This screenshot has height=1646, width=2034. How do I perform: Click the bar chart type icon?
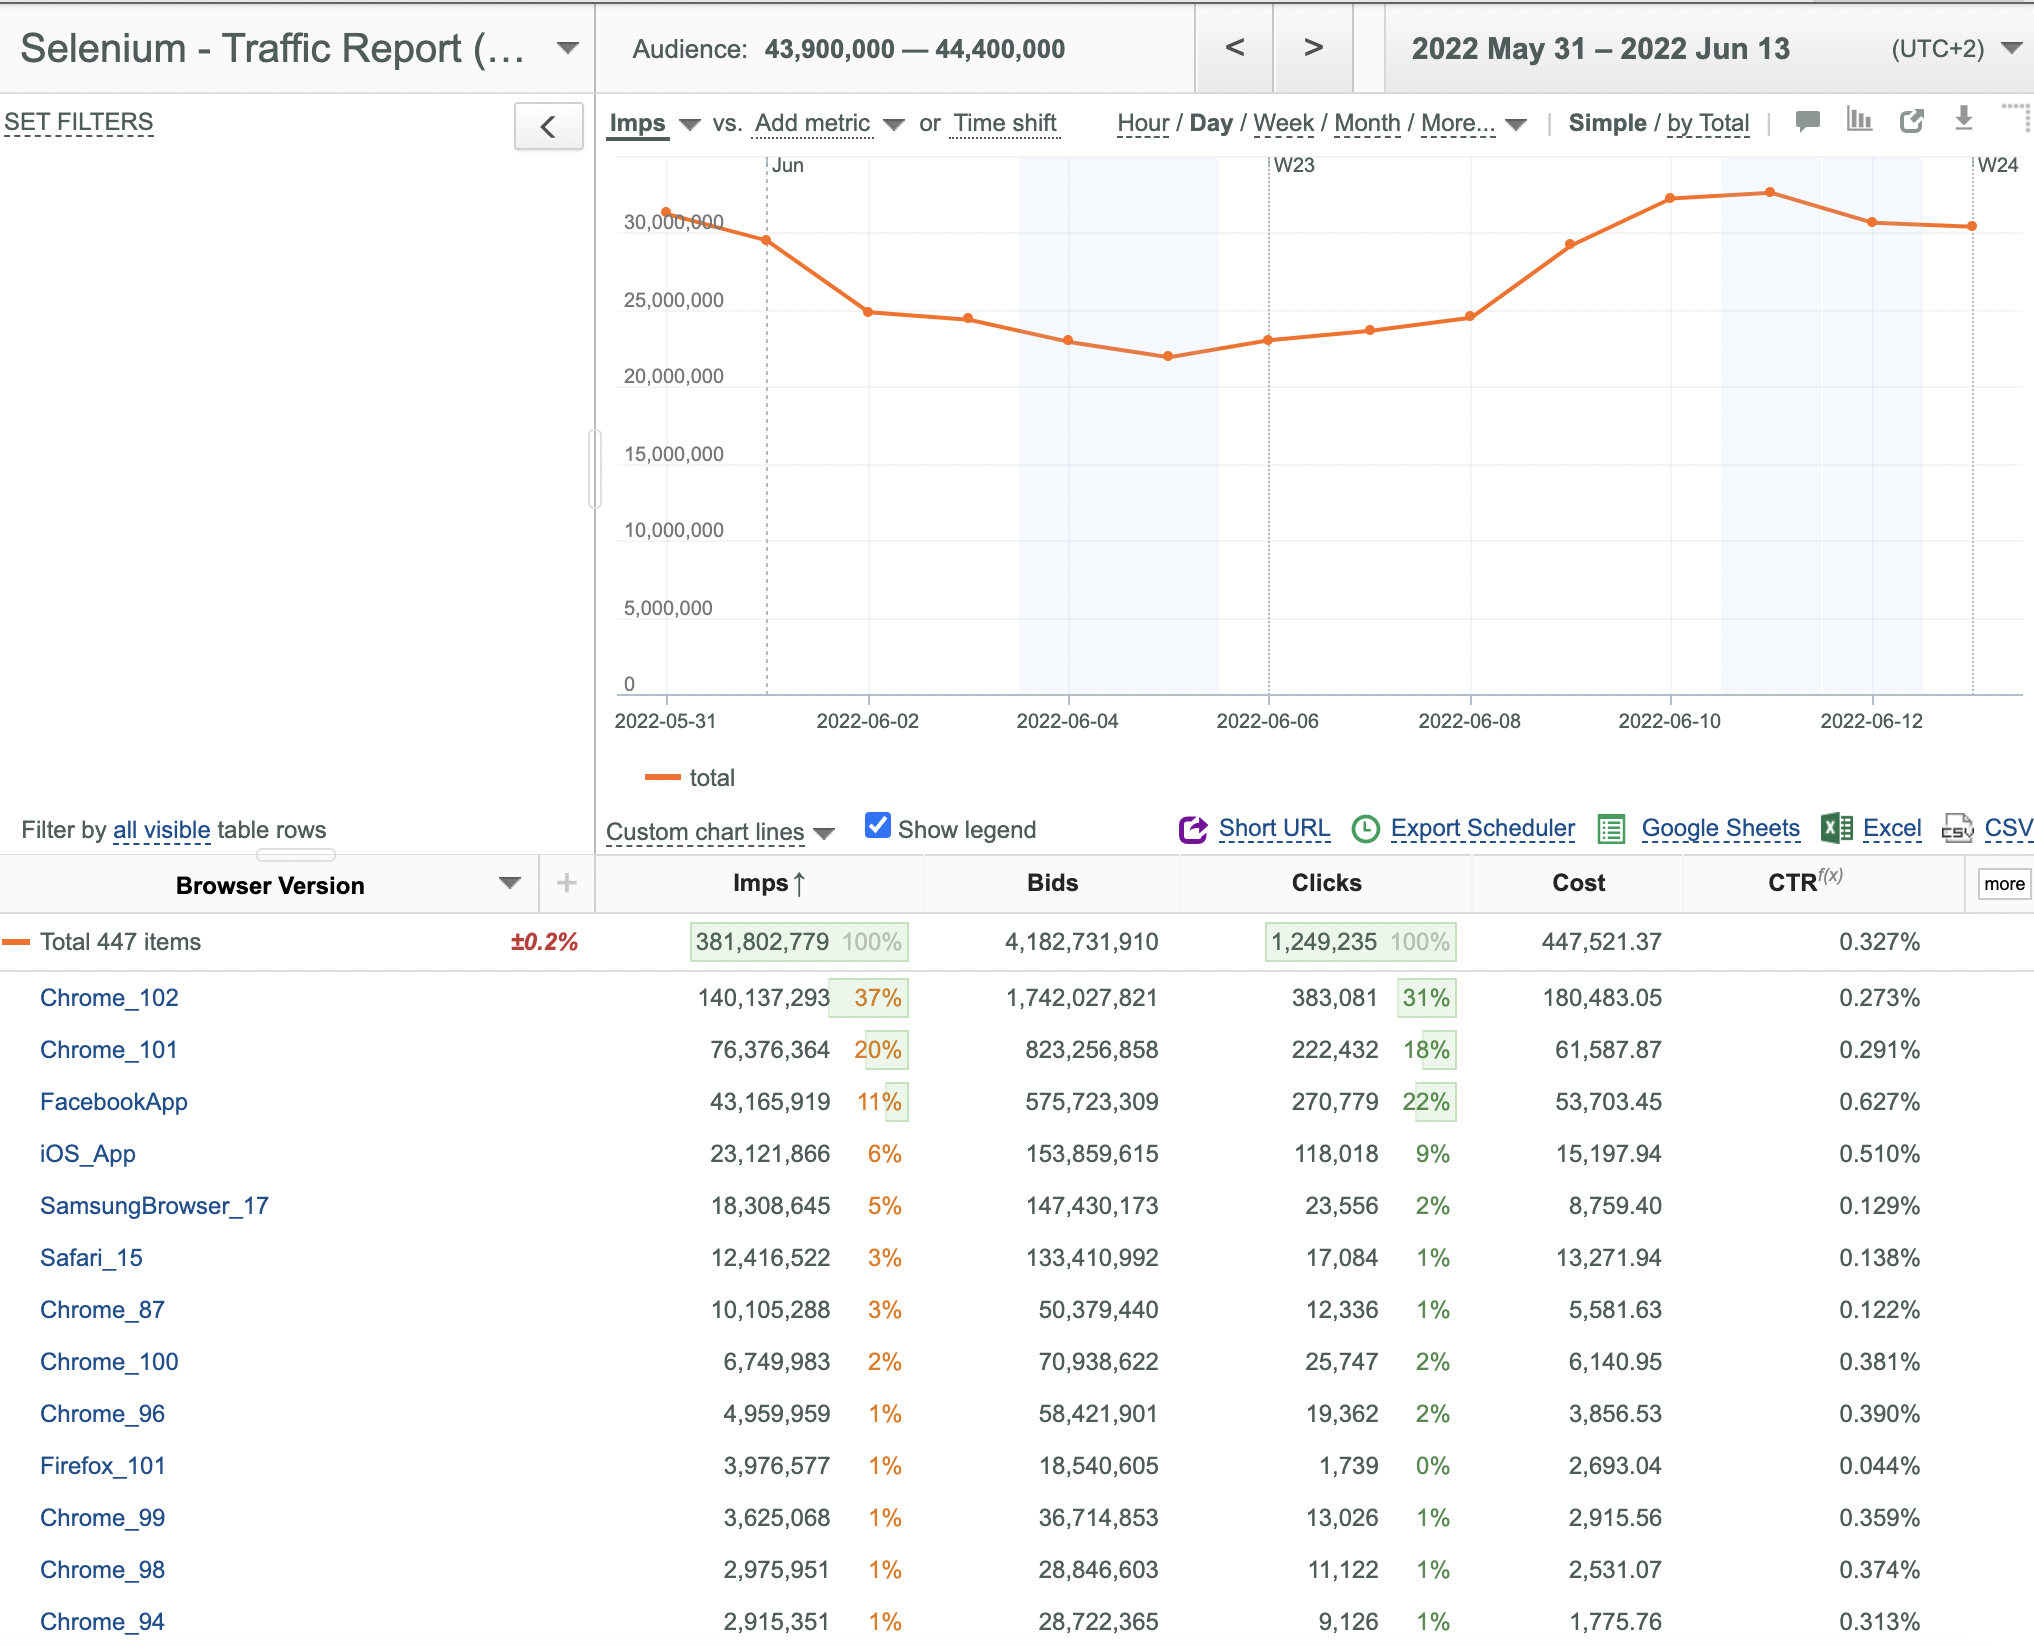pyautogui.click(x=1859, y=121)
